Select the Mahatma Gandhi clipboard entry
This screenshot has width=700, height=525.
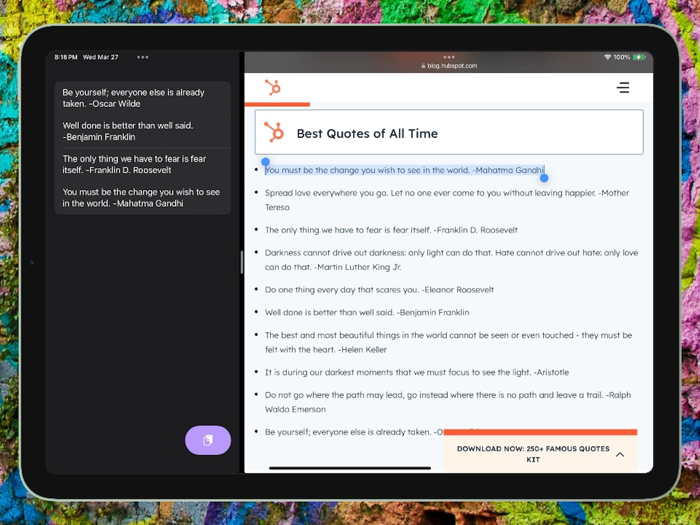point(142,198)
